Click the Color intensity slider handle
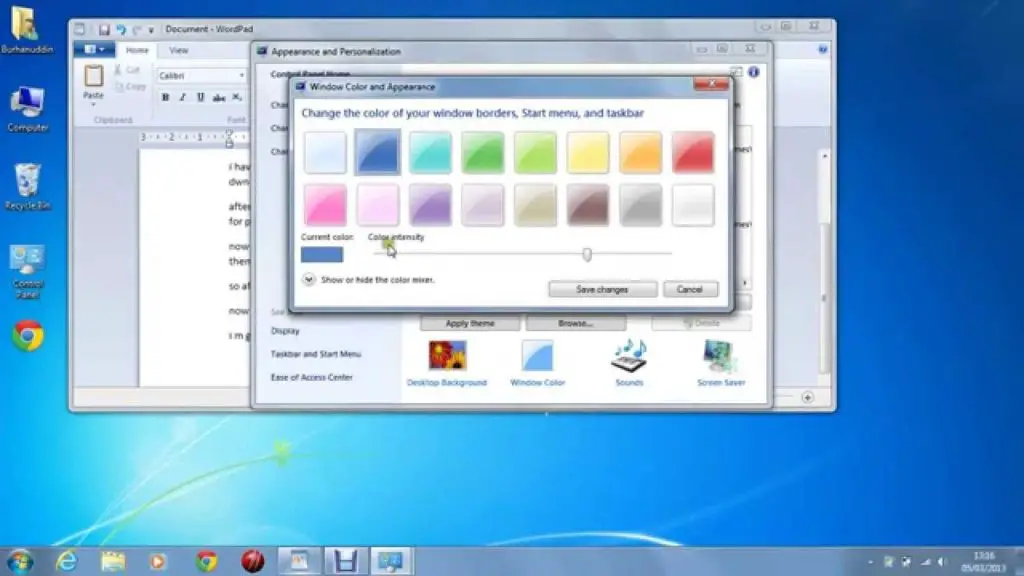The width and height of the screenshot is (1024, 576). [587, 254]
